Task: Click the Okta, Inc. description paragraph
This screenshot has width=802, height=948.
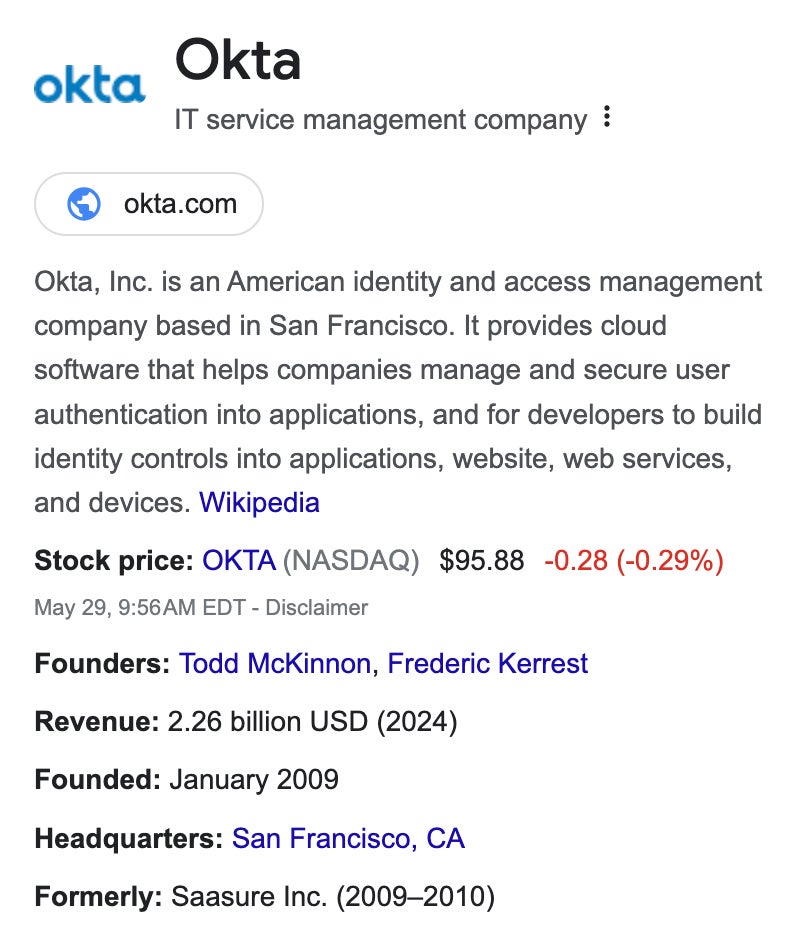Action: coord(397,392)
